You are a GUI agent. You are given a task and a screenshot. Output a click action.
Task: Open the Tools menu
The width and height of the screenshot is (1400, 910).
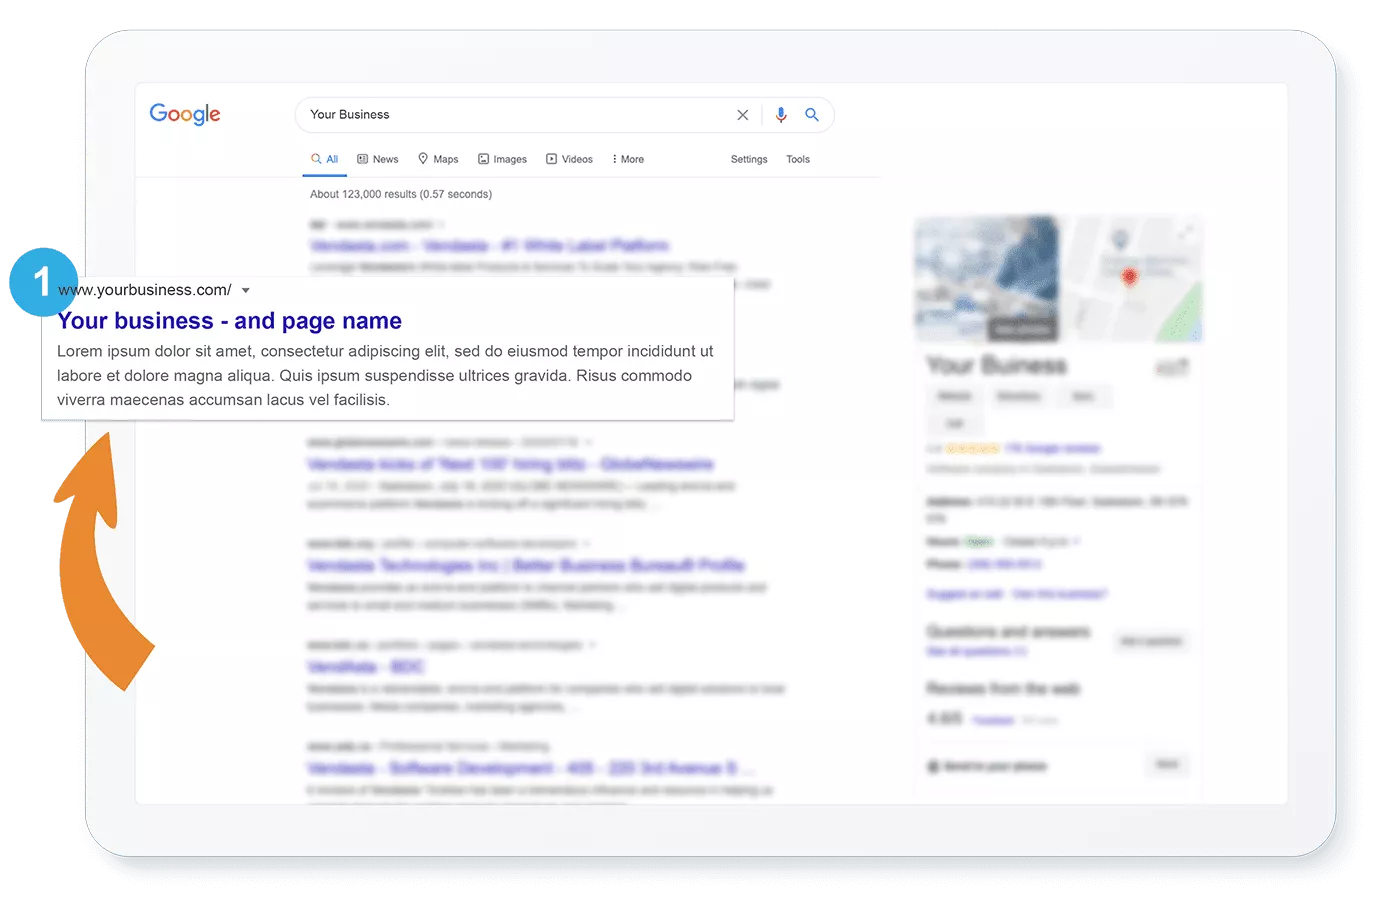coord(797,159)
